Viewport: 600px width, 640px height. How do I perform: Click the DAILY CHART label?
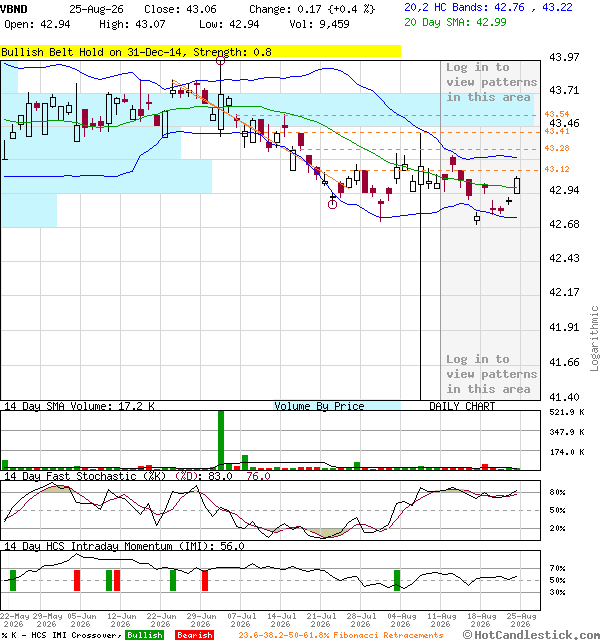(x=462, y=406)
